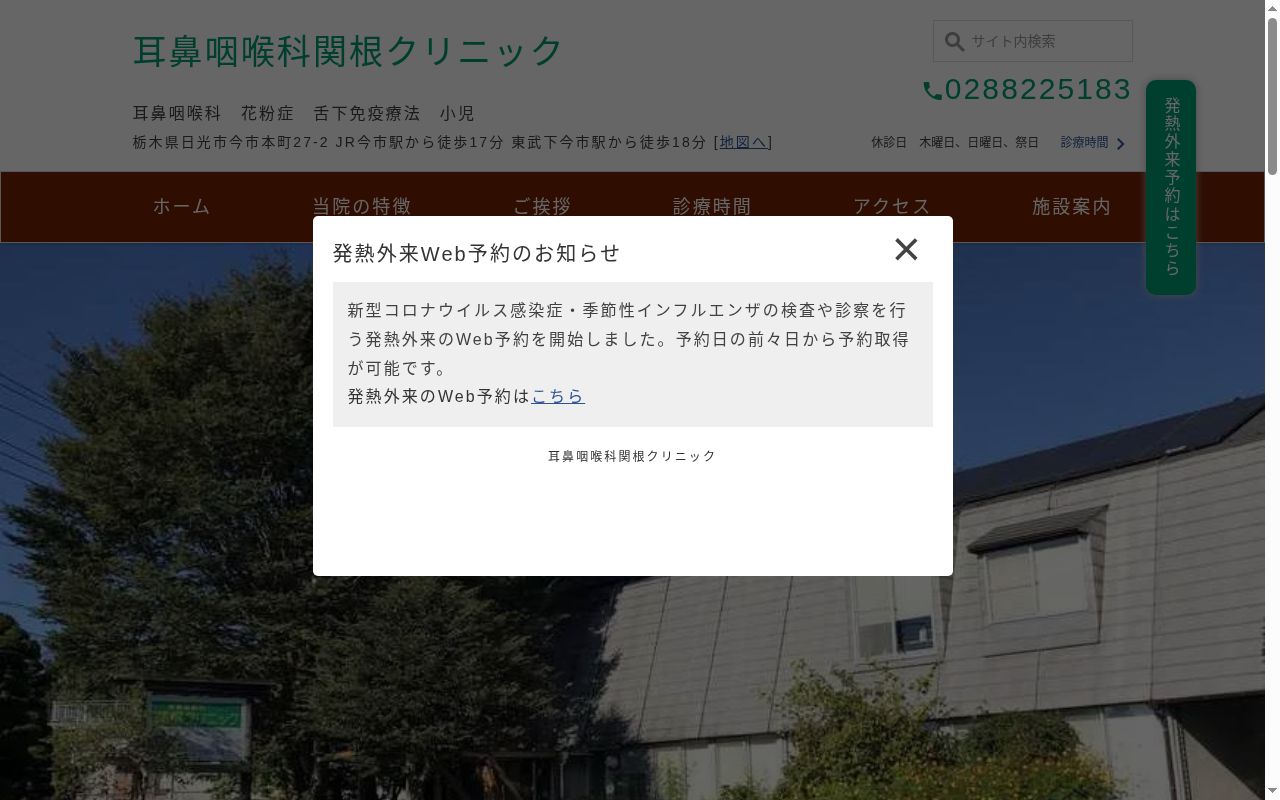Click the phone icon beside 0288225183
This screenshot has height=800, width=1280.
933,91
